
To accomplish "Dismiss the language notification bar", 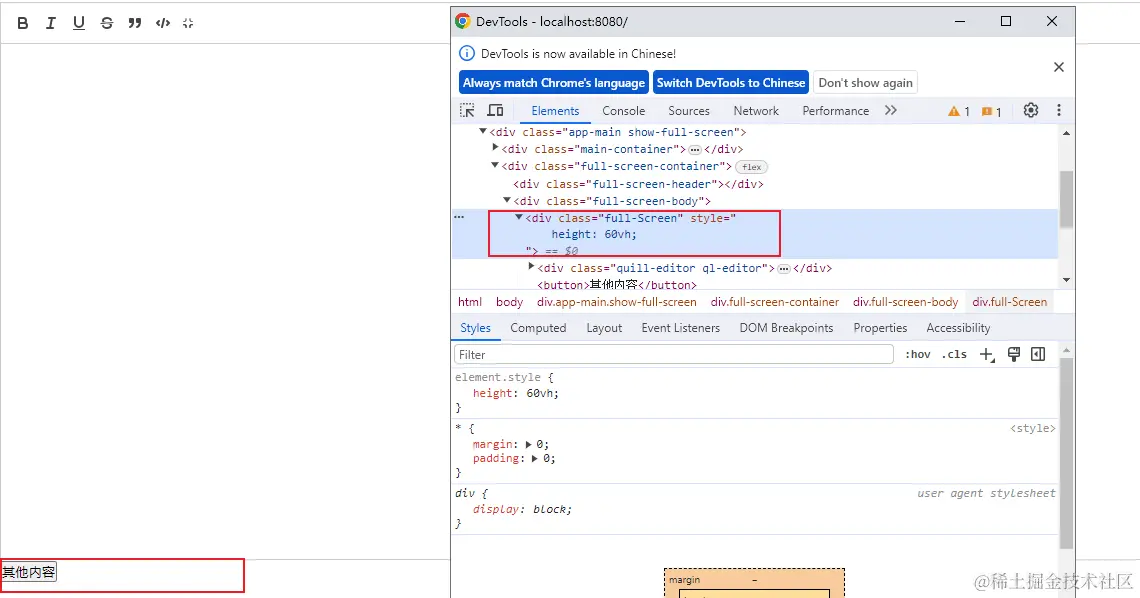I will pos(1059,67).
